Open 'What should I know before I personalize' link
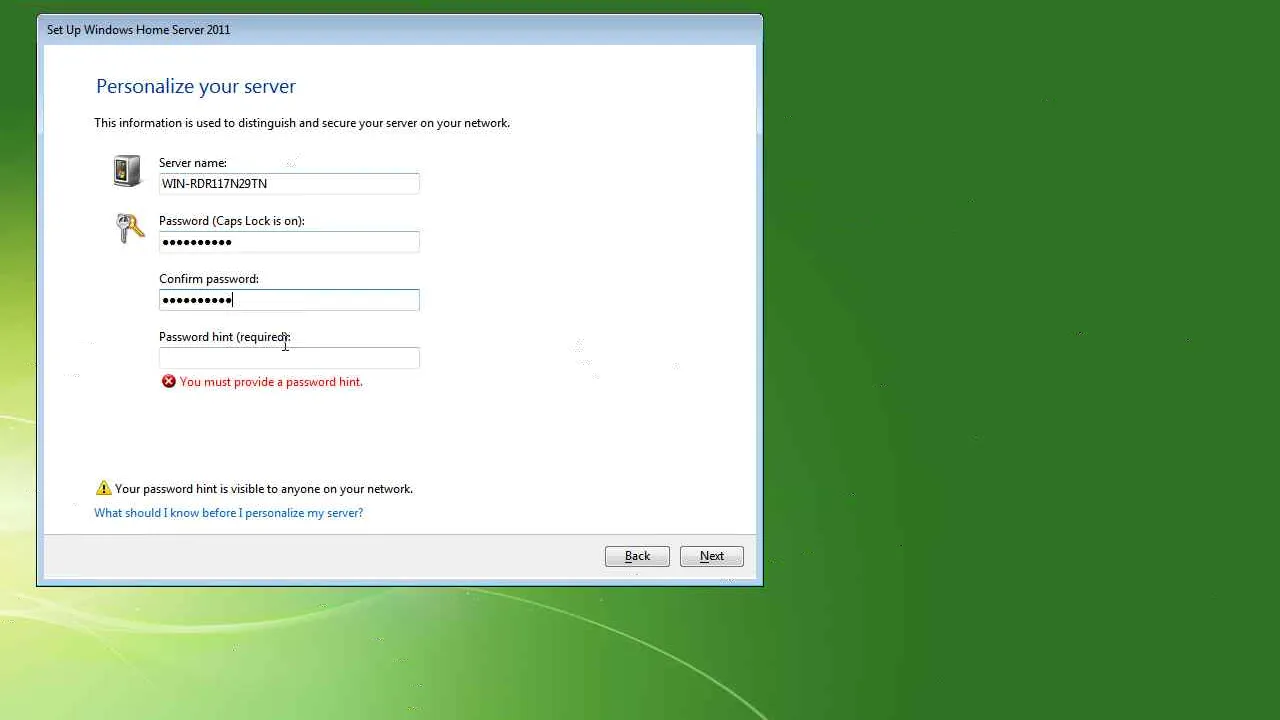 228,513
